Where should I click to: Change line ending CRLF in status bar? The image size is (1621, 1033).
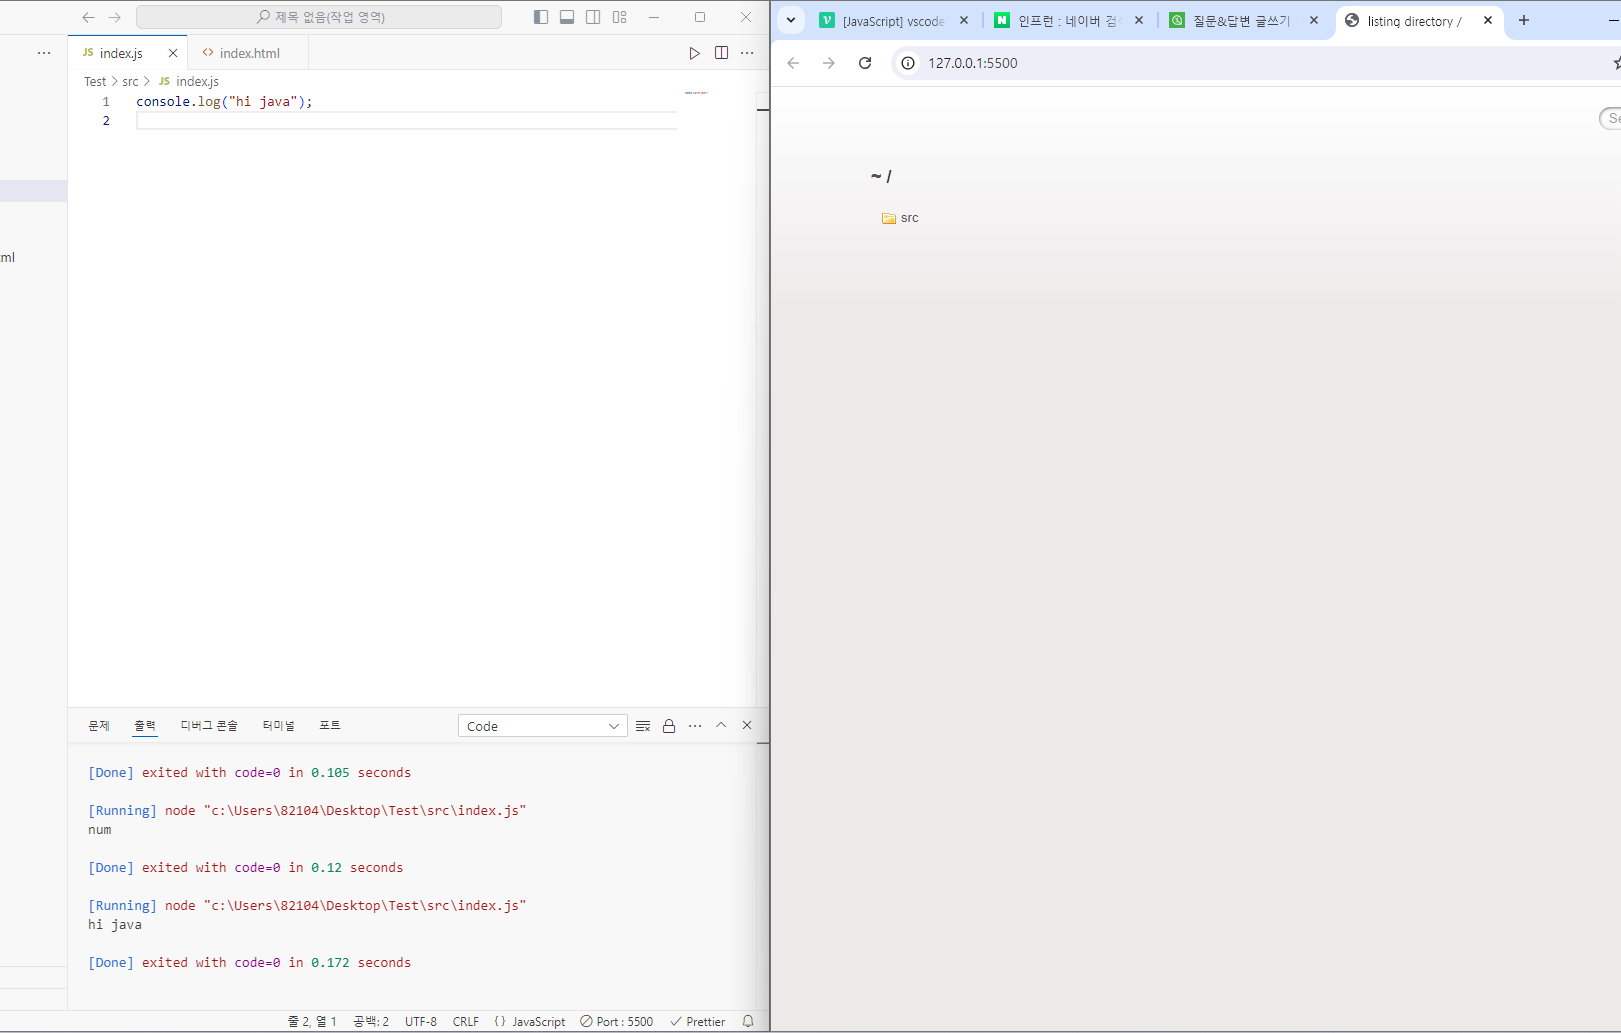466,1022
